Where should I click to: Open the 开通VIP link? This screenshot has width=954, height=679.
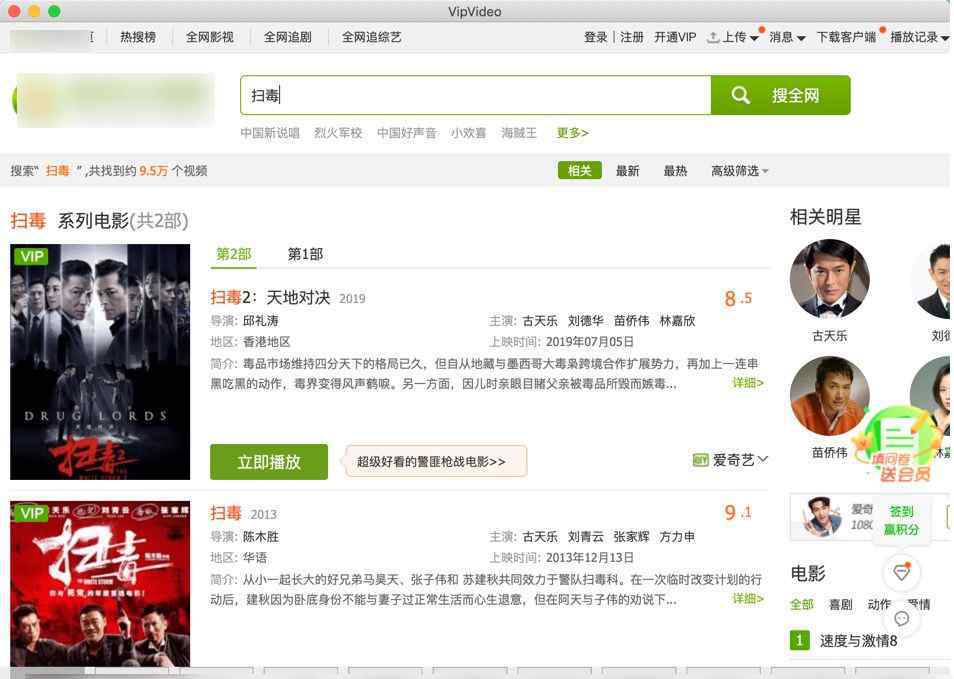675,37
